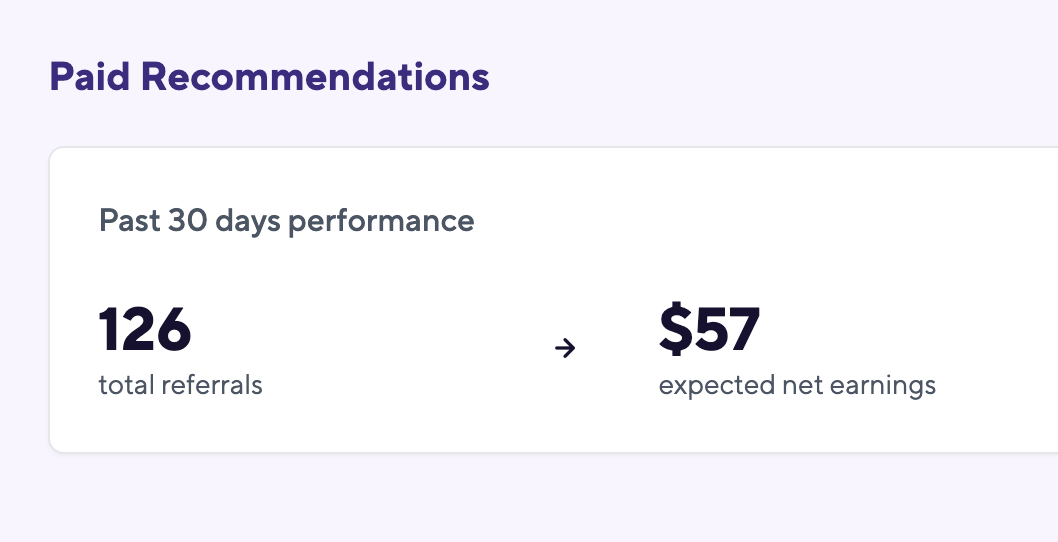Click the dollar sign in $57
This screenshot has height=542, width=1058.
(676, 329)
